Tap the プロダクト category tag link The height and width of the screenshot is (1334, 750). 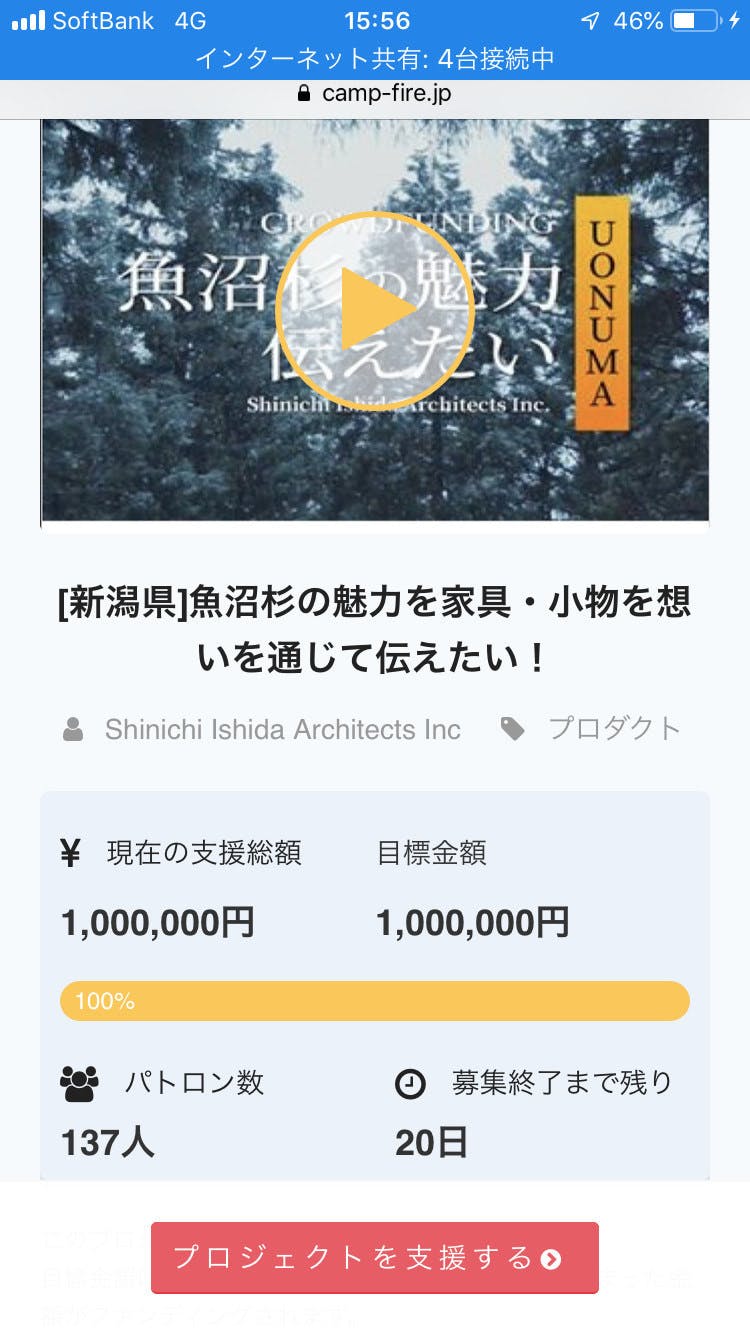coord(614,728)
